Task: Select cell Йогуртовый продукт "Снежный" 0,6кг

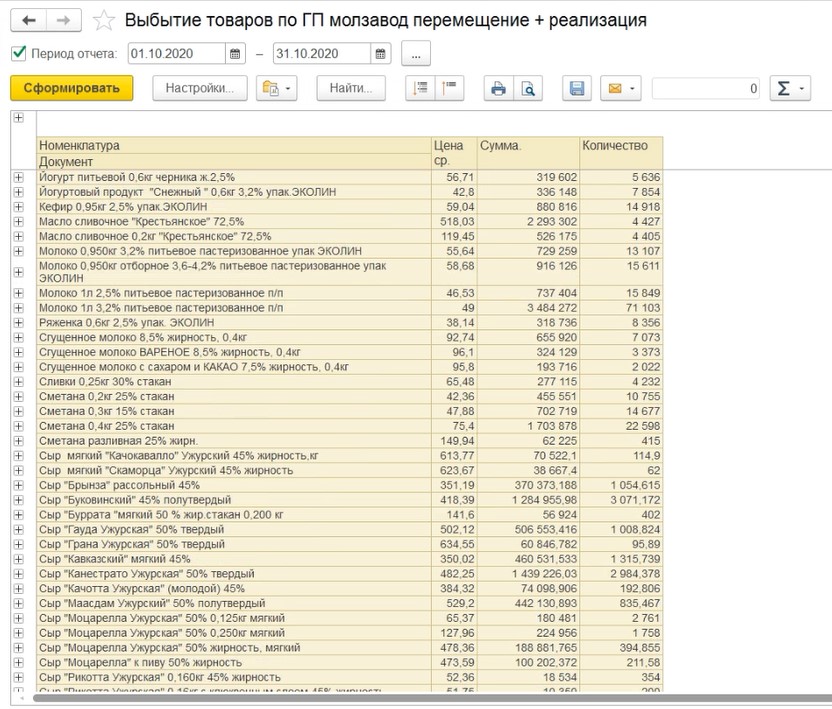Action: click(234, 192)
